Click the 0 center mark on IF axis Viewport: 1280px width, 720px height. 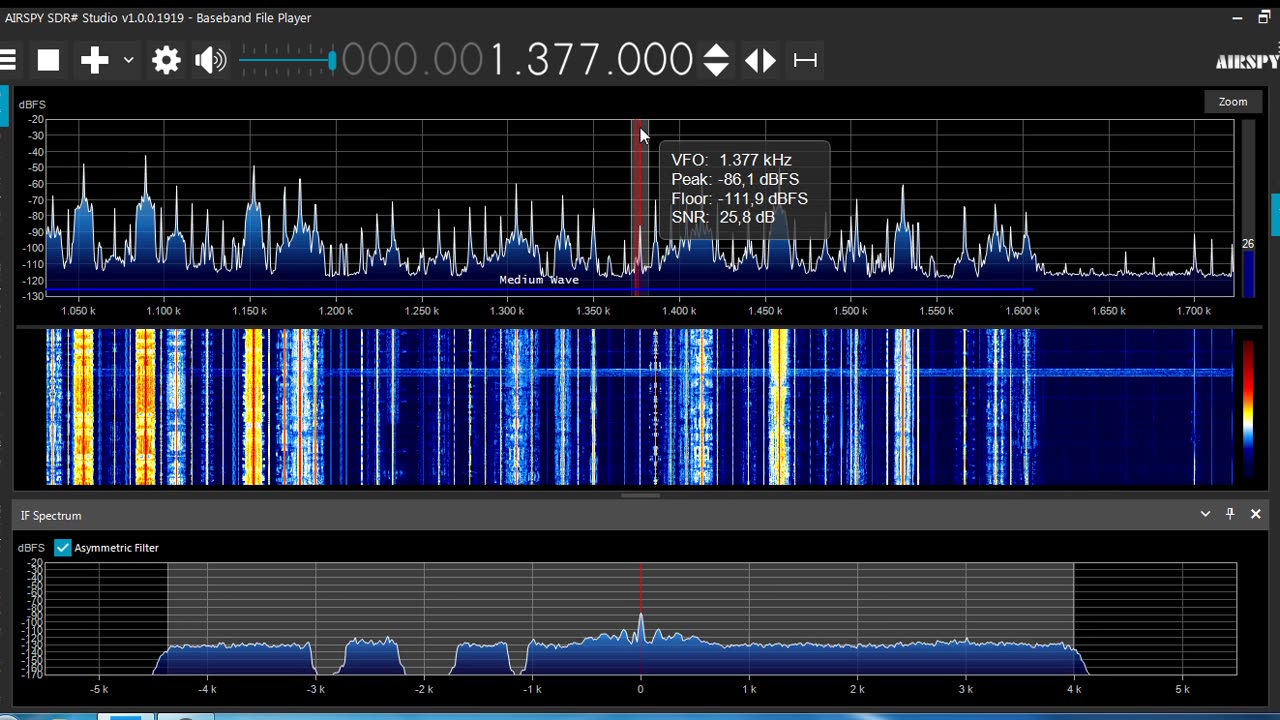pos(640,689)
